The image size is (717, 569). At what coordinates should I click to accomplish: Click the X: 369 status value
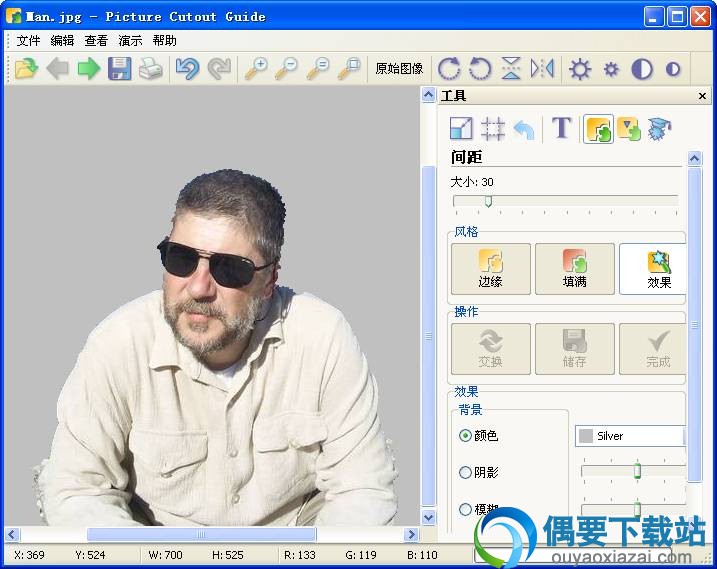coord(29,555)
